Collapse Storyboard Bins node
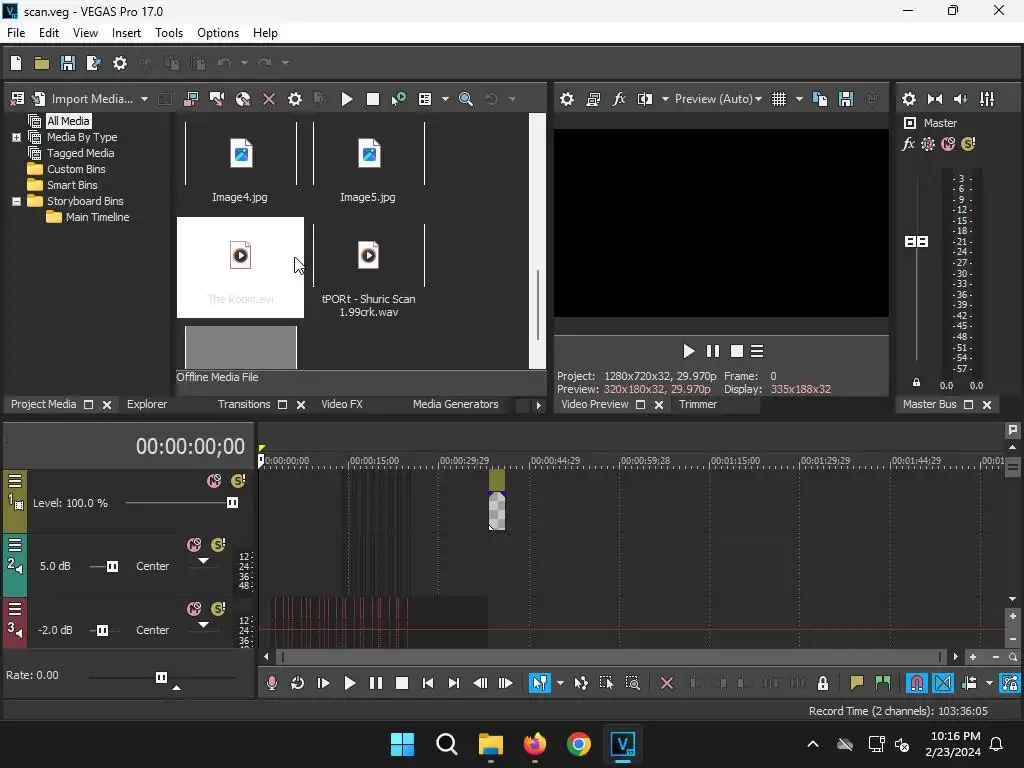This screenshot has width=1024, height=768. click(16, 201)
